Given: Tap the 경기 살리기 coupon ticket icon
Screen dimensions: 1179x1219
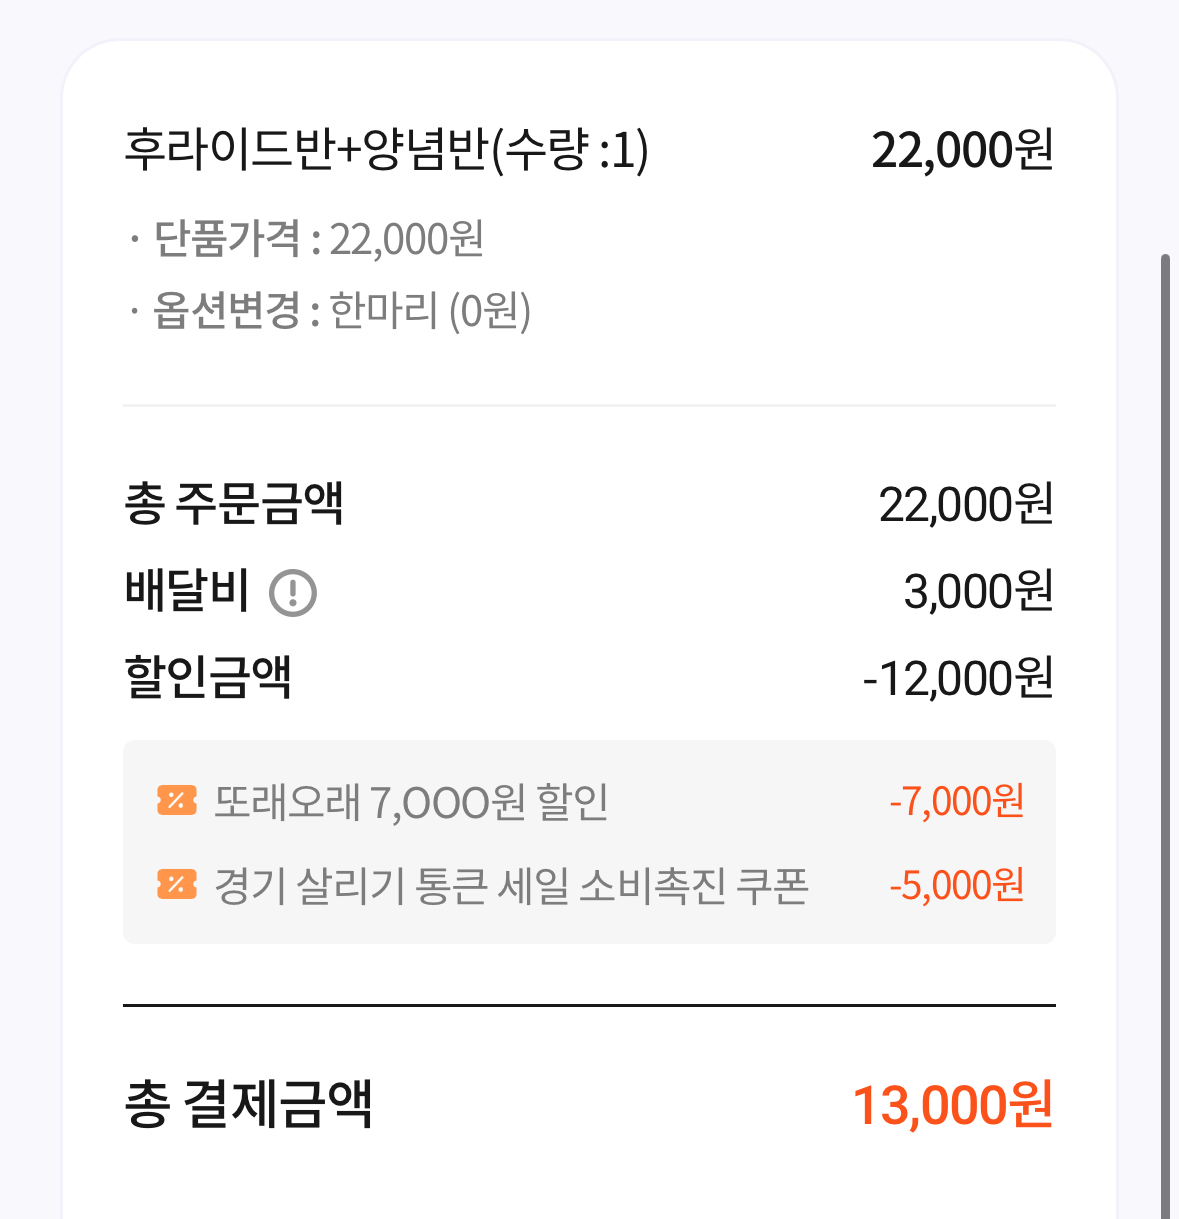Looking at the screenshot, I should tap(177, 885).
